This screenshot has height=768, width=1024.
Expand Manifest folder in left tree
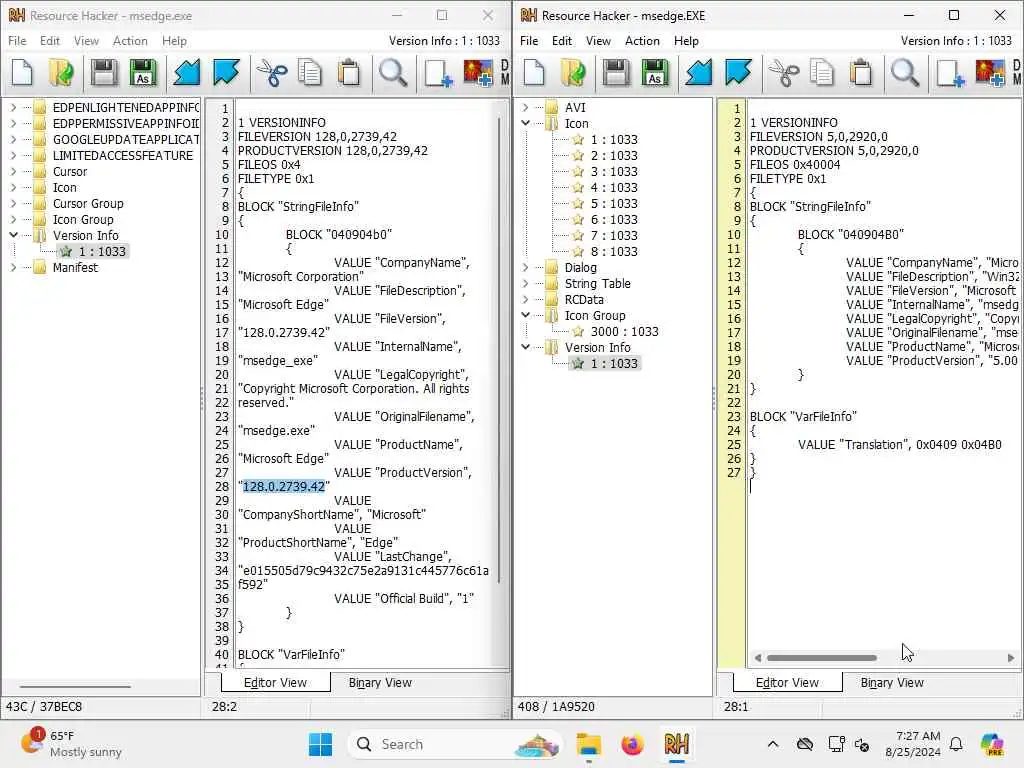[13, 267]
